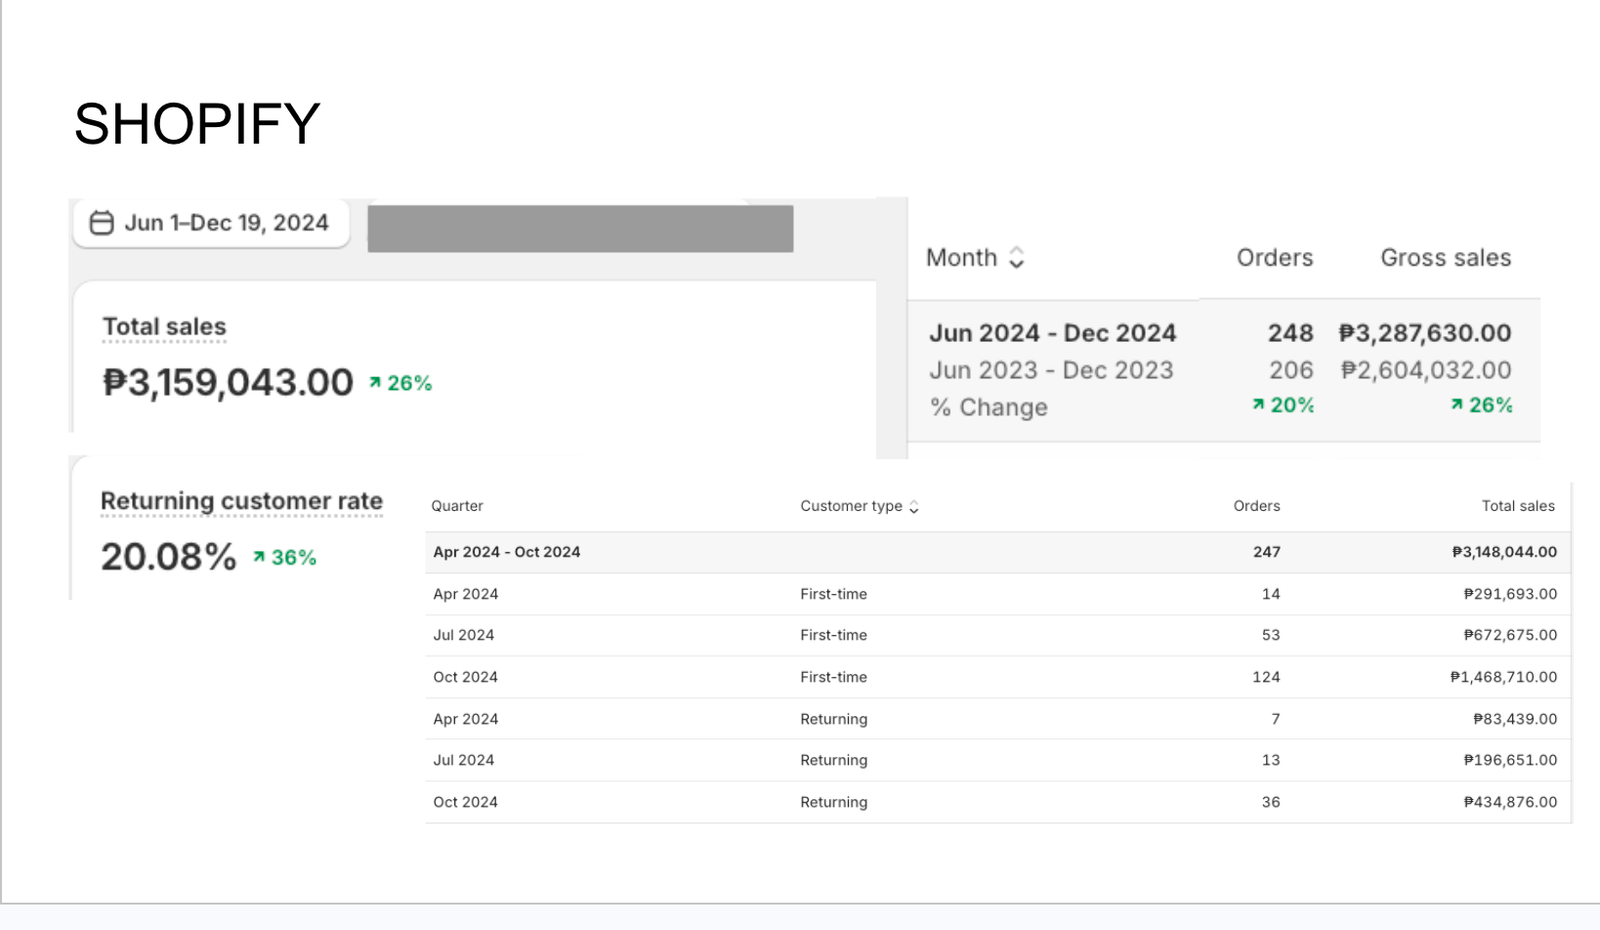Image resolution: width=1600 pixels, height=930 pixels.
Task: Click the gray redacted bar beside date picker
Action: tap(580, 229)
